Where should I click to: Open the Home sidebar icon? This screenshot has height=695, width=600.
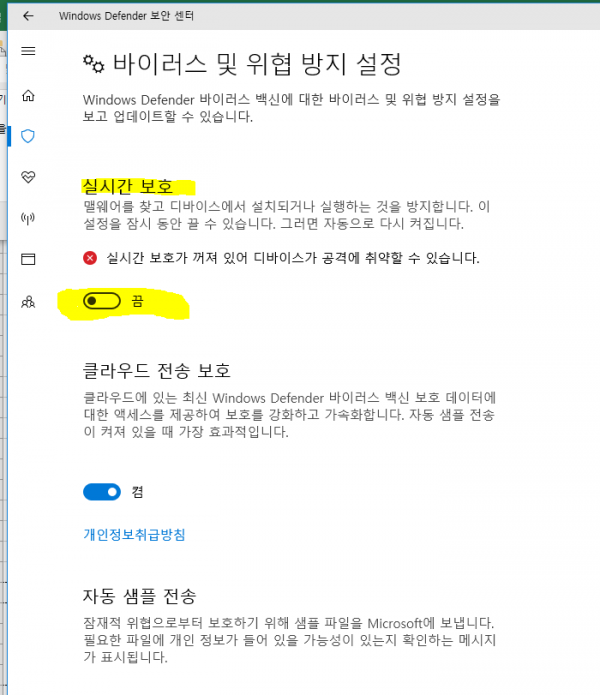(28, 95)
